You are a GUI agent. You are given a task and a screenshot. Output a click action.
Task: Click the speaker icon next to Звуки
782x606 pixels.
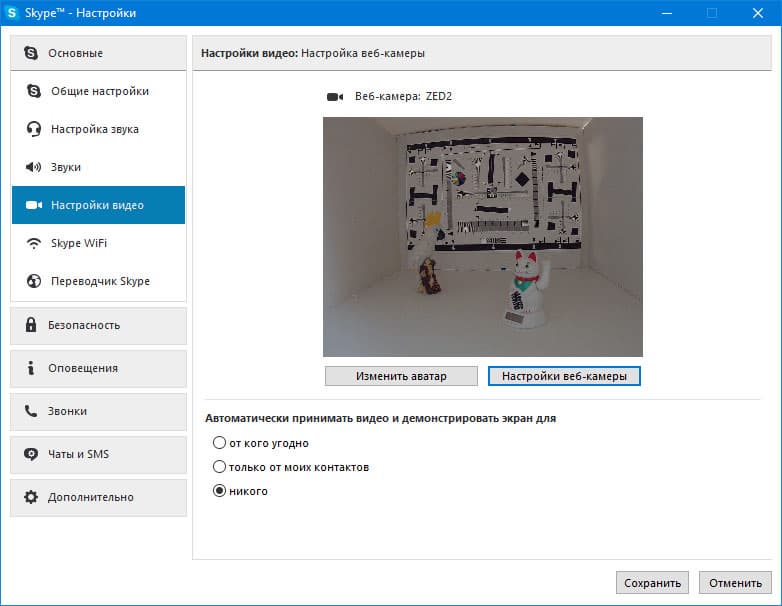[x=33, y=167]
